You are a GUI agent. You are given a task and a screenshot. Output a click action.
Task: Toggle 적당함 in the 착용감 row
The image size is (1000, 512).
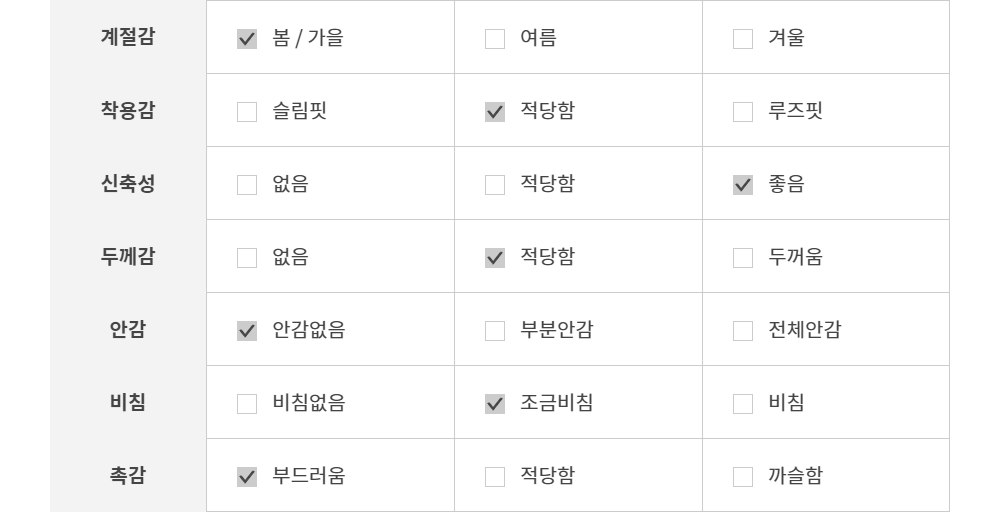495,112
